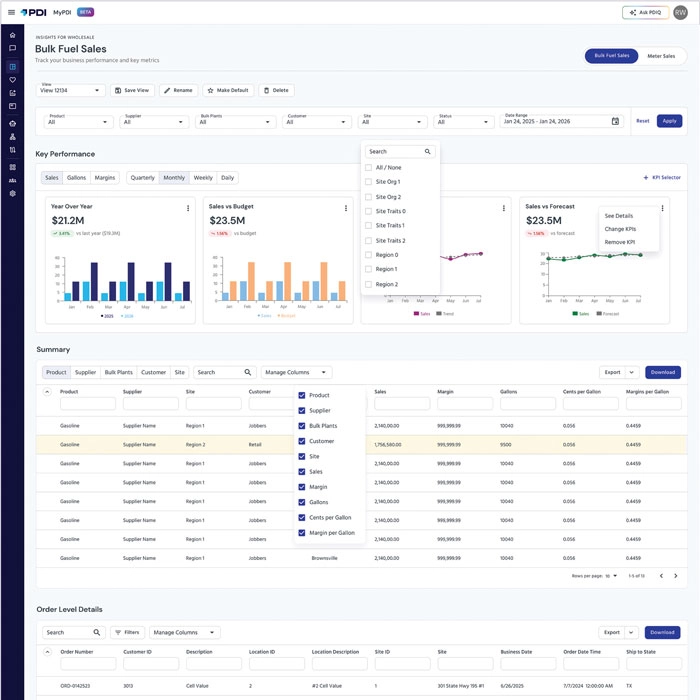Open Manage Columns dropdown in Order Level Details
The image size is (700, 700).
click(185, 632)
